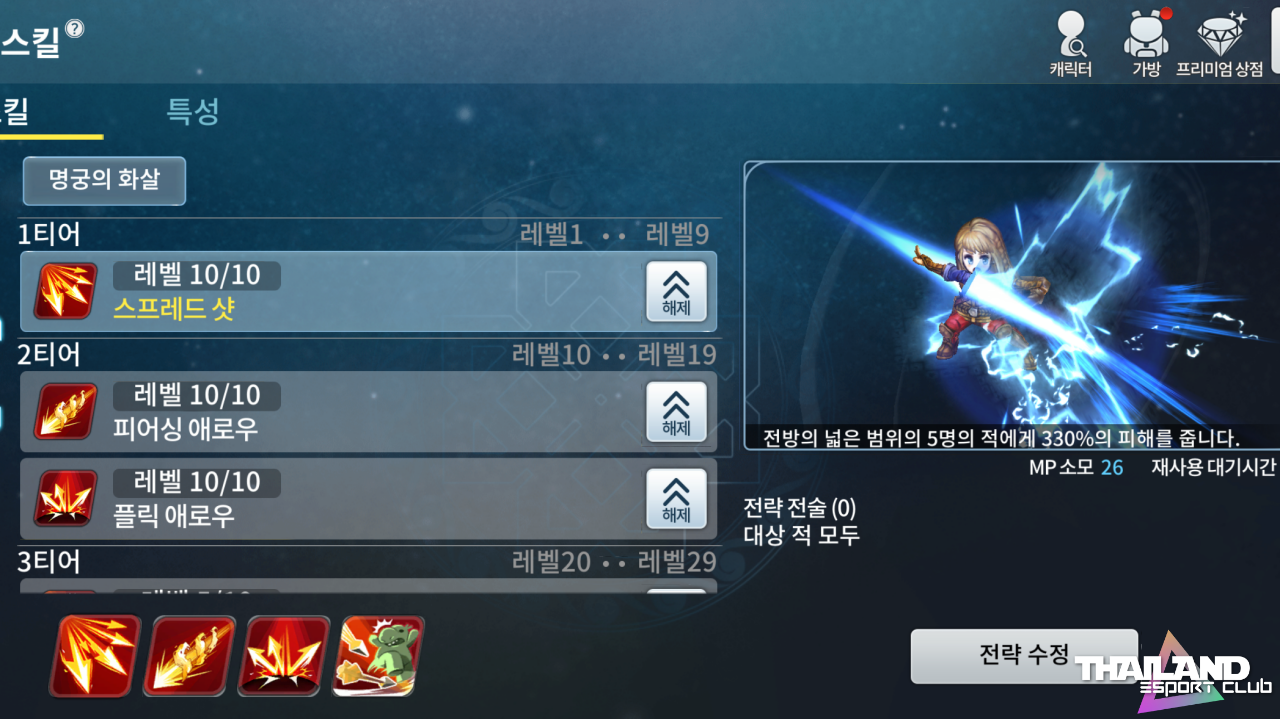The width and height of the screenshot is (1280, 719).
Task: Open the 가방 bag icon
Action: click(1146, 43)
